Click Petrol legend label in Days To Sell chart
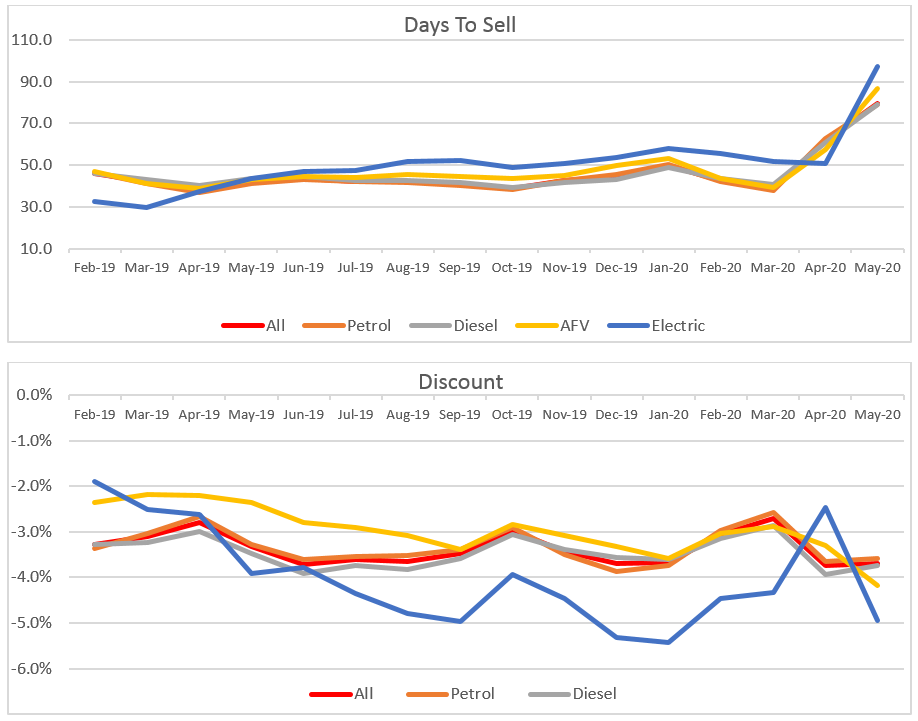918x721 pixels. (x=371, y=325)
